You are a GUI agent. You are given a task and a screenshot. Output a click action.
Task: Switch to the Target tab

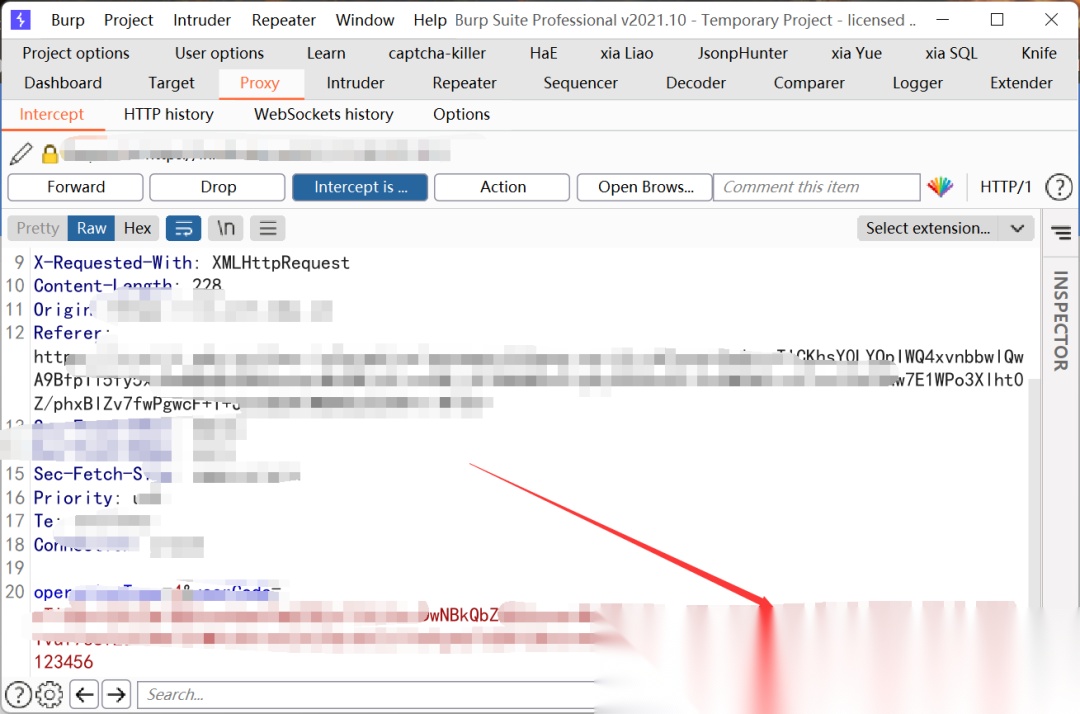pos(171,83)
